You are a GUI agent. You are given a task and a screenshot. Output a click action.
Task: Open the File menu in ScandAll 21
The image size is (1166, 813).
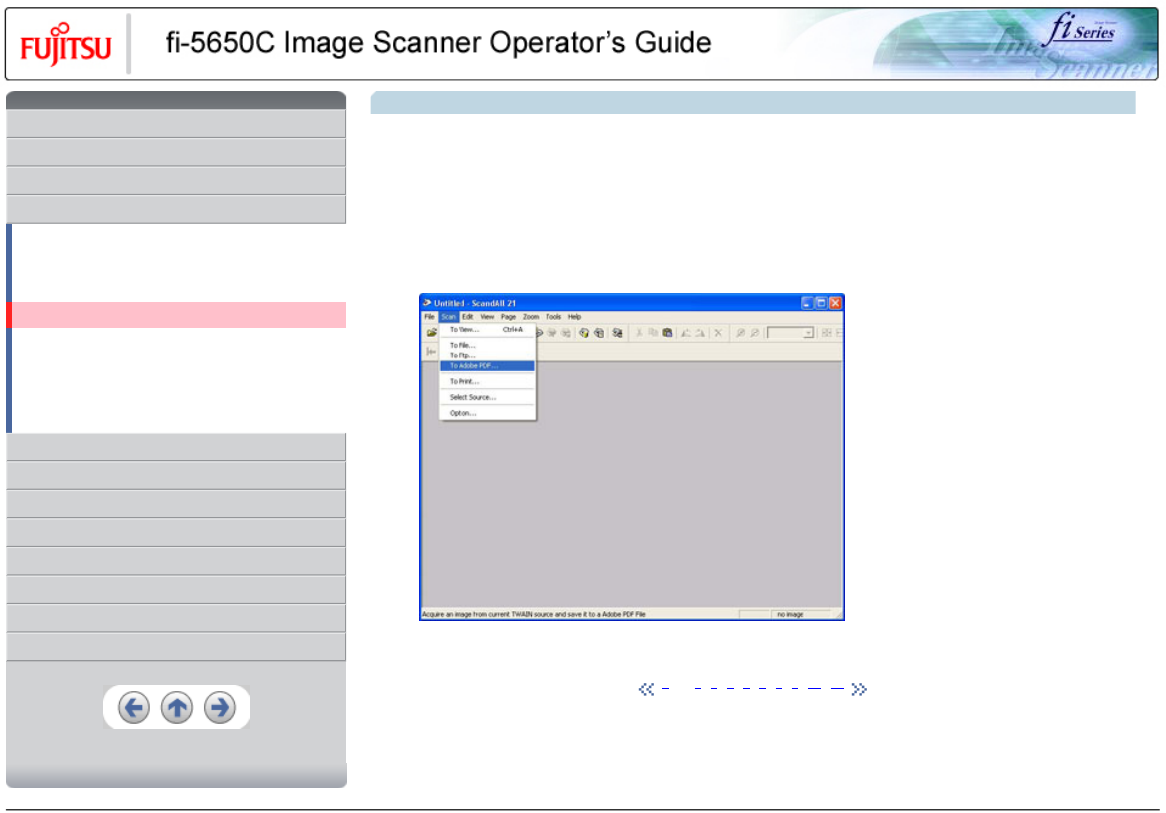pos(429,317)
